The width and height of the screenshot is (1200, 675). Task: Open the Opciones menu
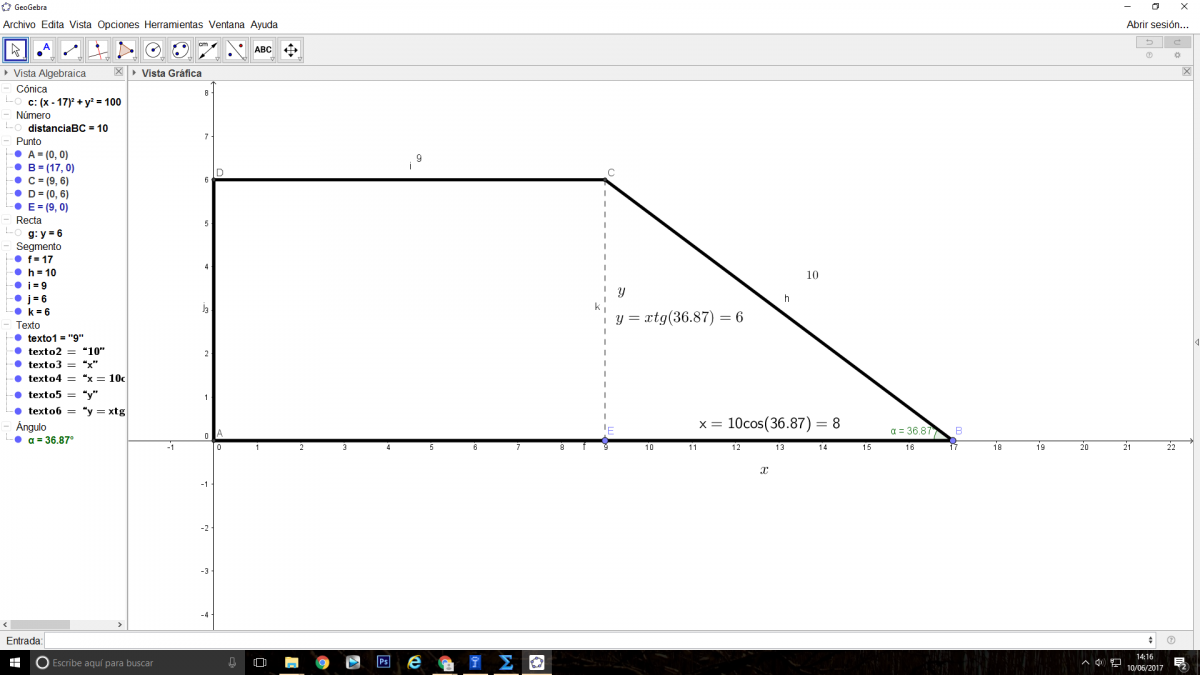(118, 24)
